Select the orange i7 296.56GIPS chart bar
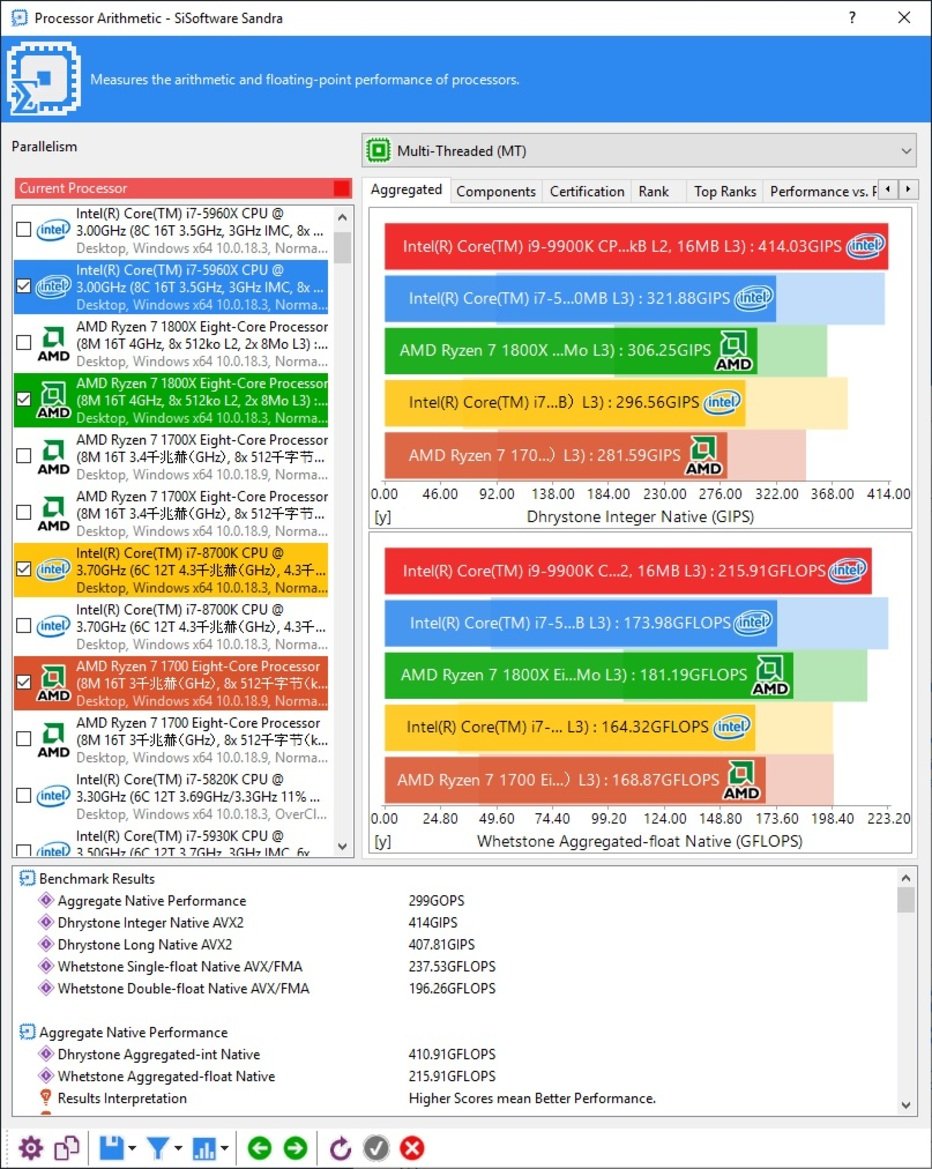932x1169 pixels. 564,403
